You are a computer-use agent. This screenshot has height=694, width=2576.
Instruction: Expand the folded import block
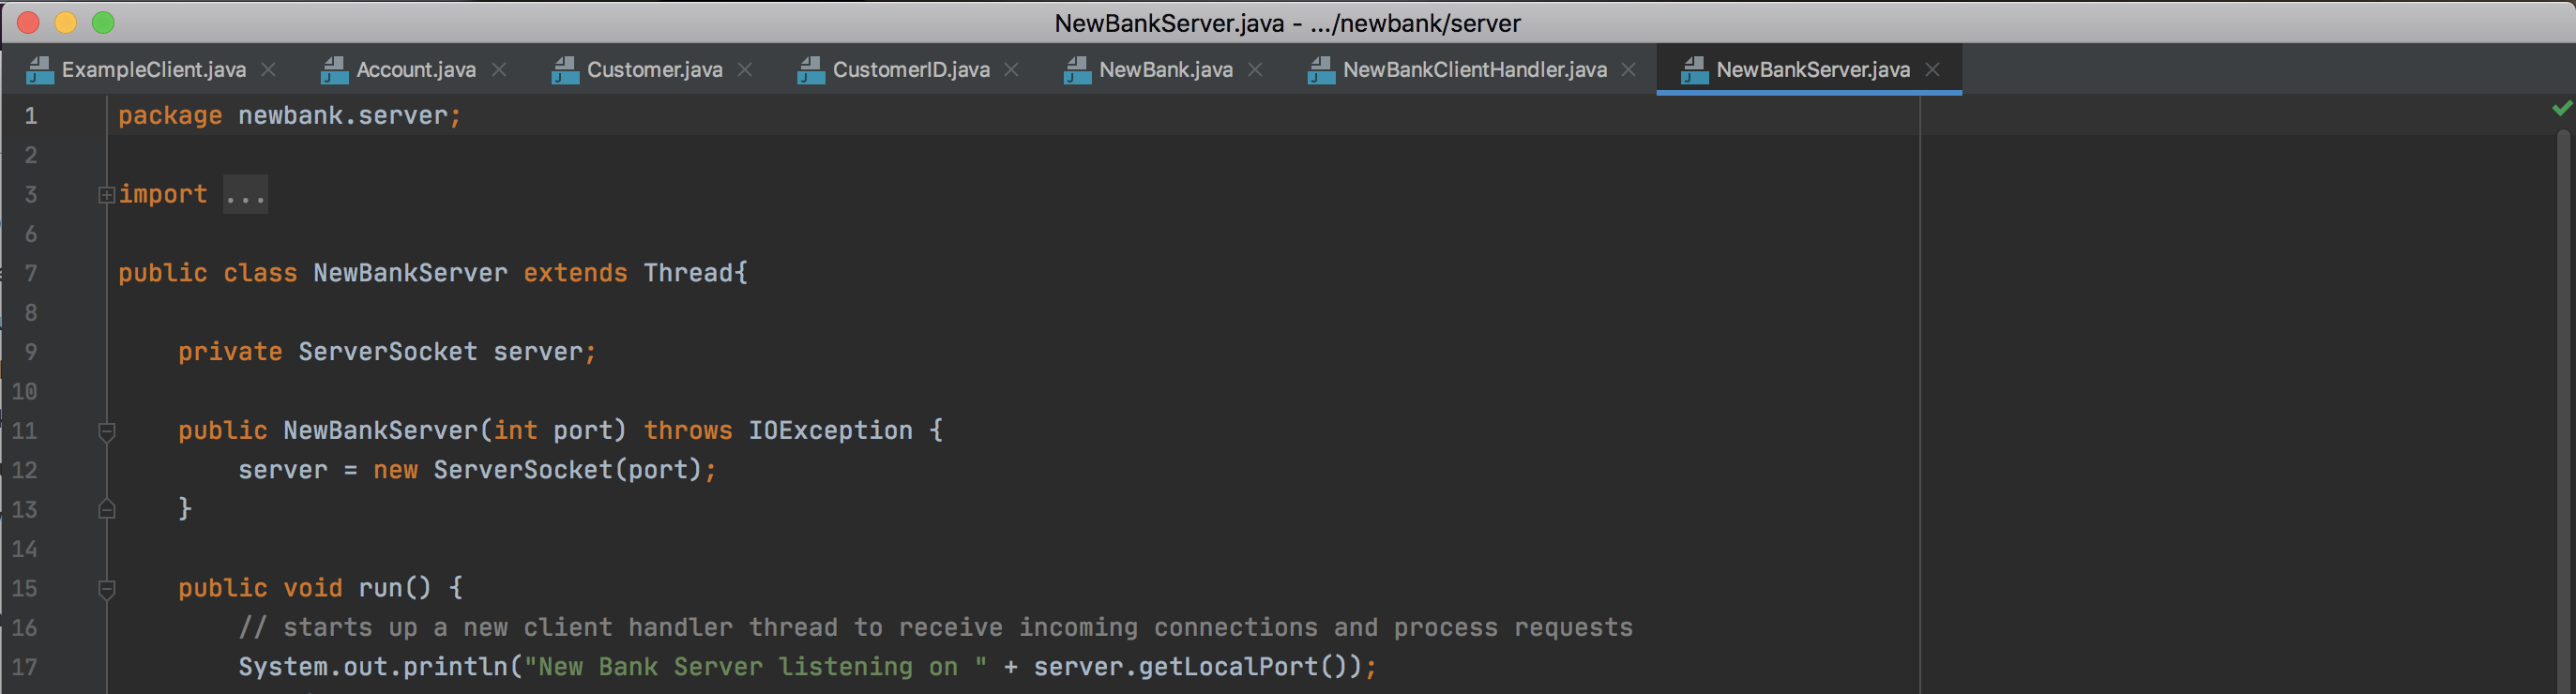[107, 195]
